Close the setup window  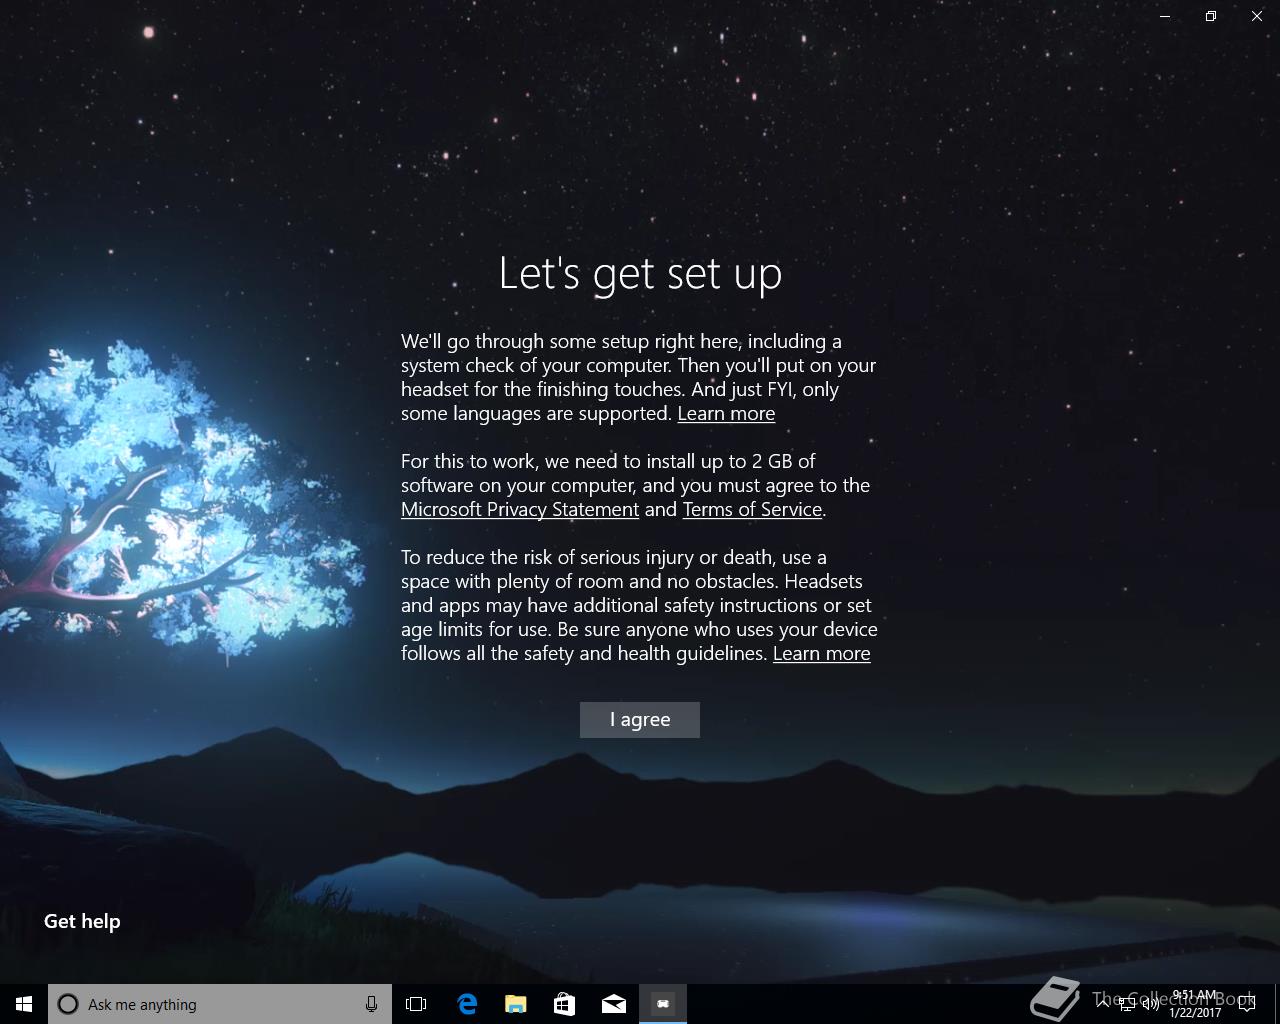pyautogui.click(x=1257, y=16)
